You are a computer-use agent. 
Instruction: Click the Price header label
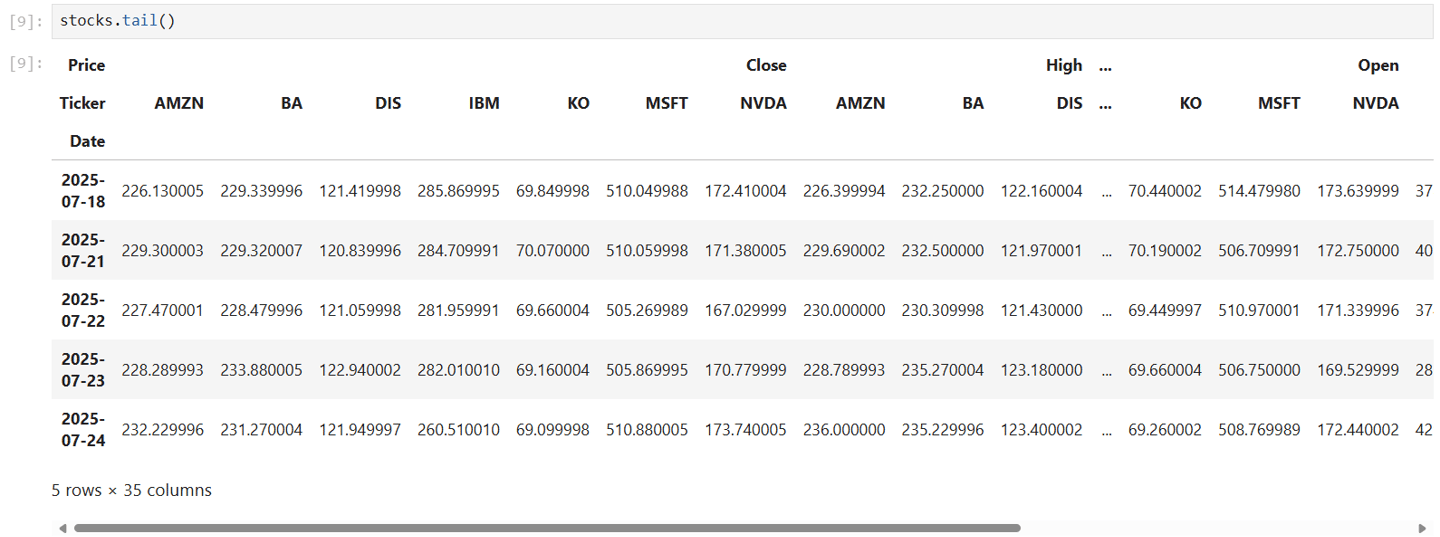tap(86, 65)
